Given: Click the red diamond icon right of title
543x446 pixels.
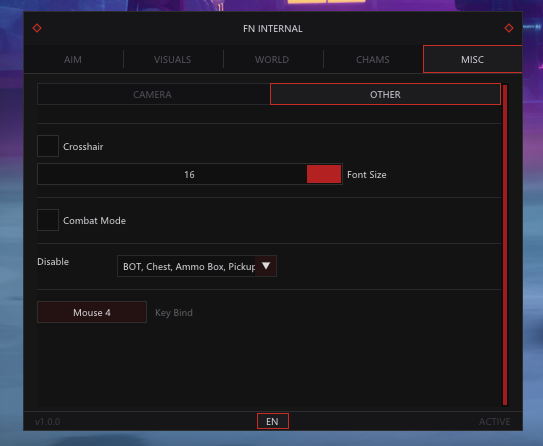Looking at the screenshot, I should point(509,28).
